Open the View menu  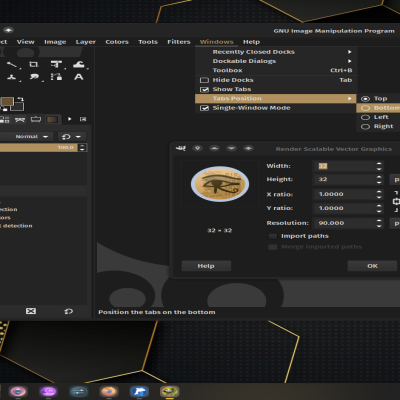[x=26, y=42]
